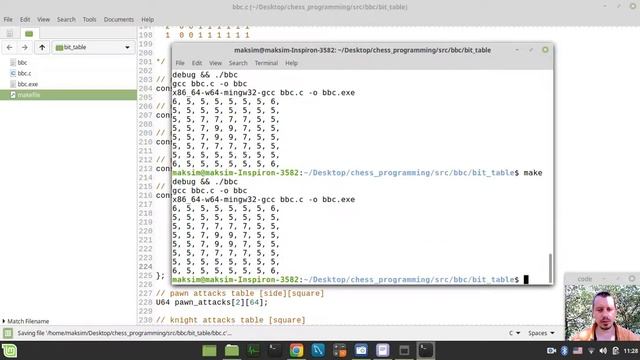
Task: Open Google Chrome from the taskbar
Action: point(296,350)
